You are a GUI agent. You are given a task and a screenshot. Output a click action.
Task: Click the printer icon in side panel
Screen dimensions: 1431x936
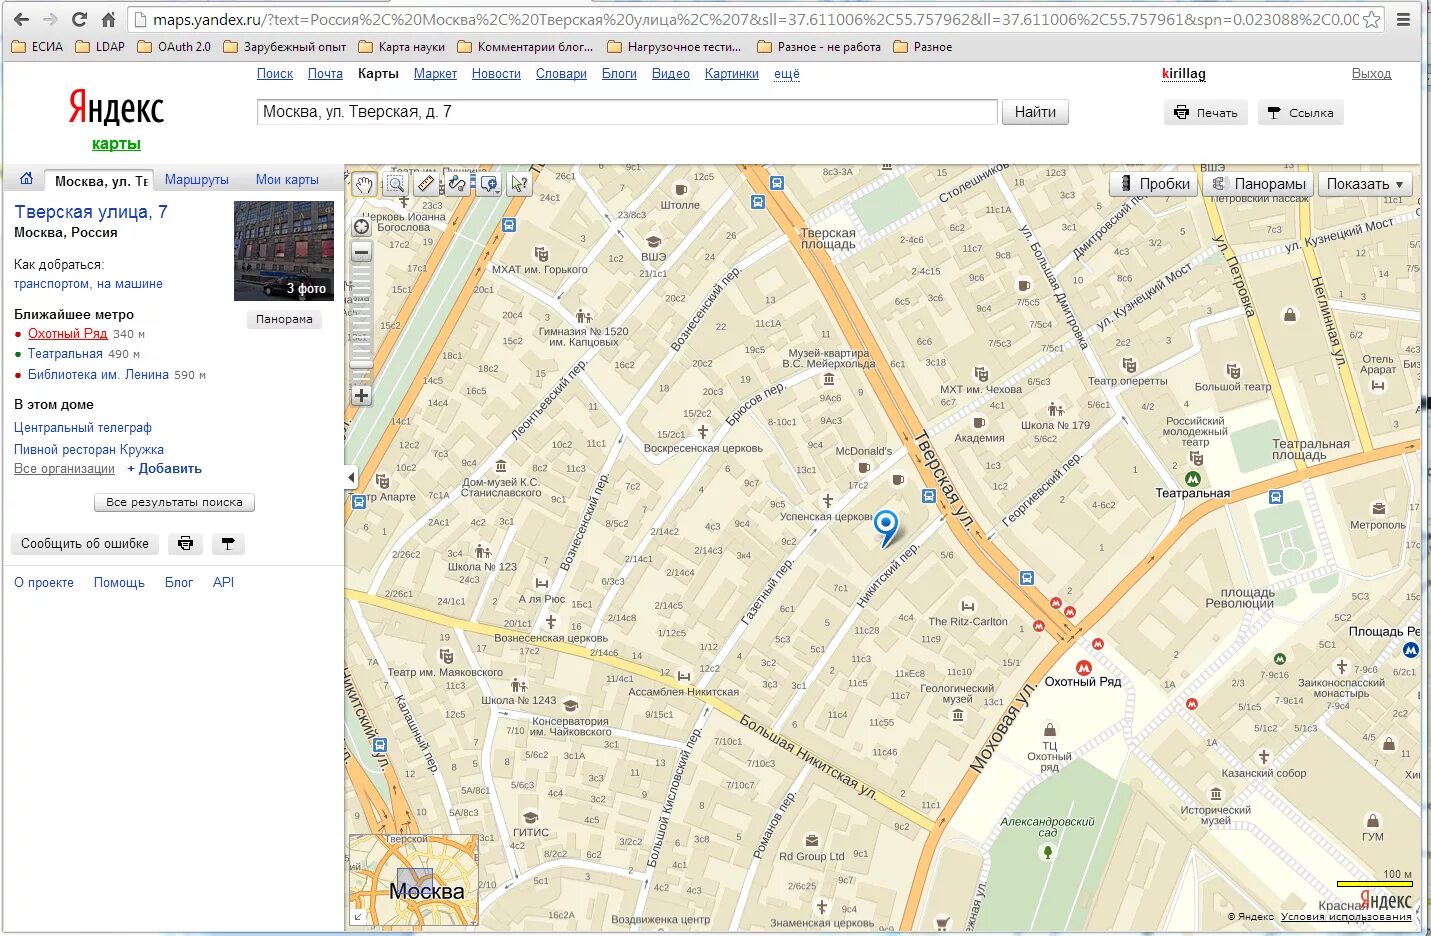pyautogui.click(x=185, y=544)
